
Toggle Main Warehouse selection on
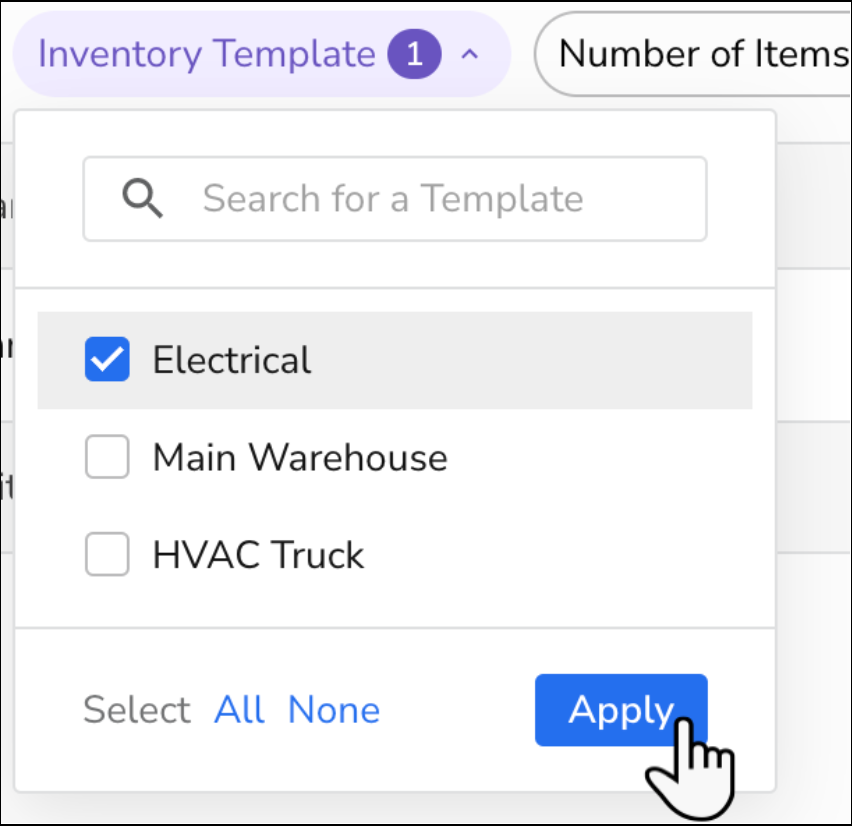[x=107, y=457]
